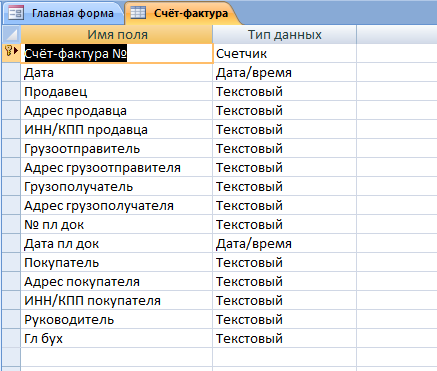Select the row selector of Продавец field
Image resolution: width=437 pixels, height=371 pixels.
coord(11,91)
